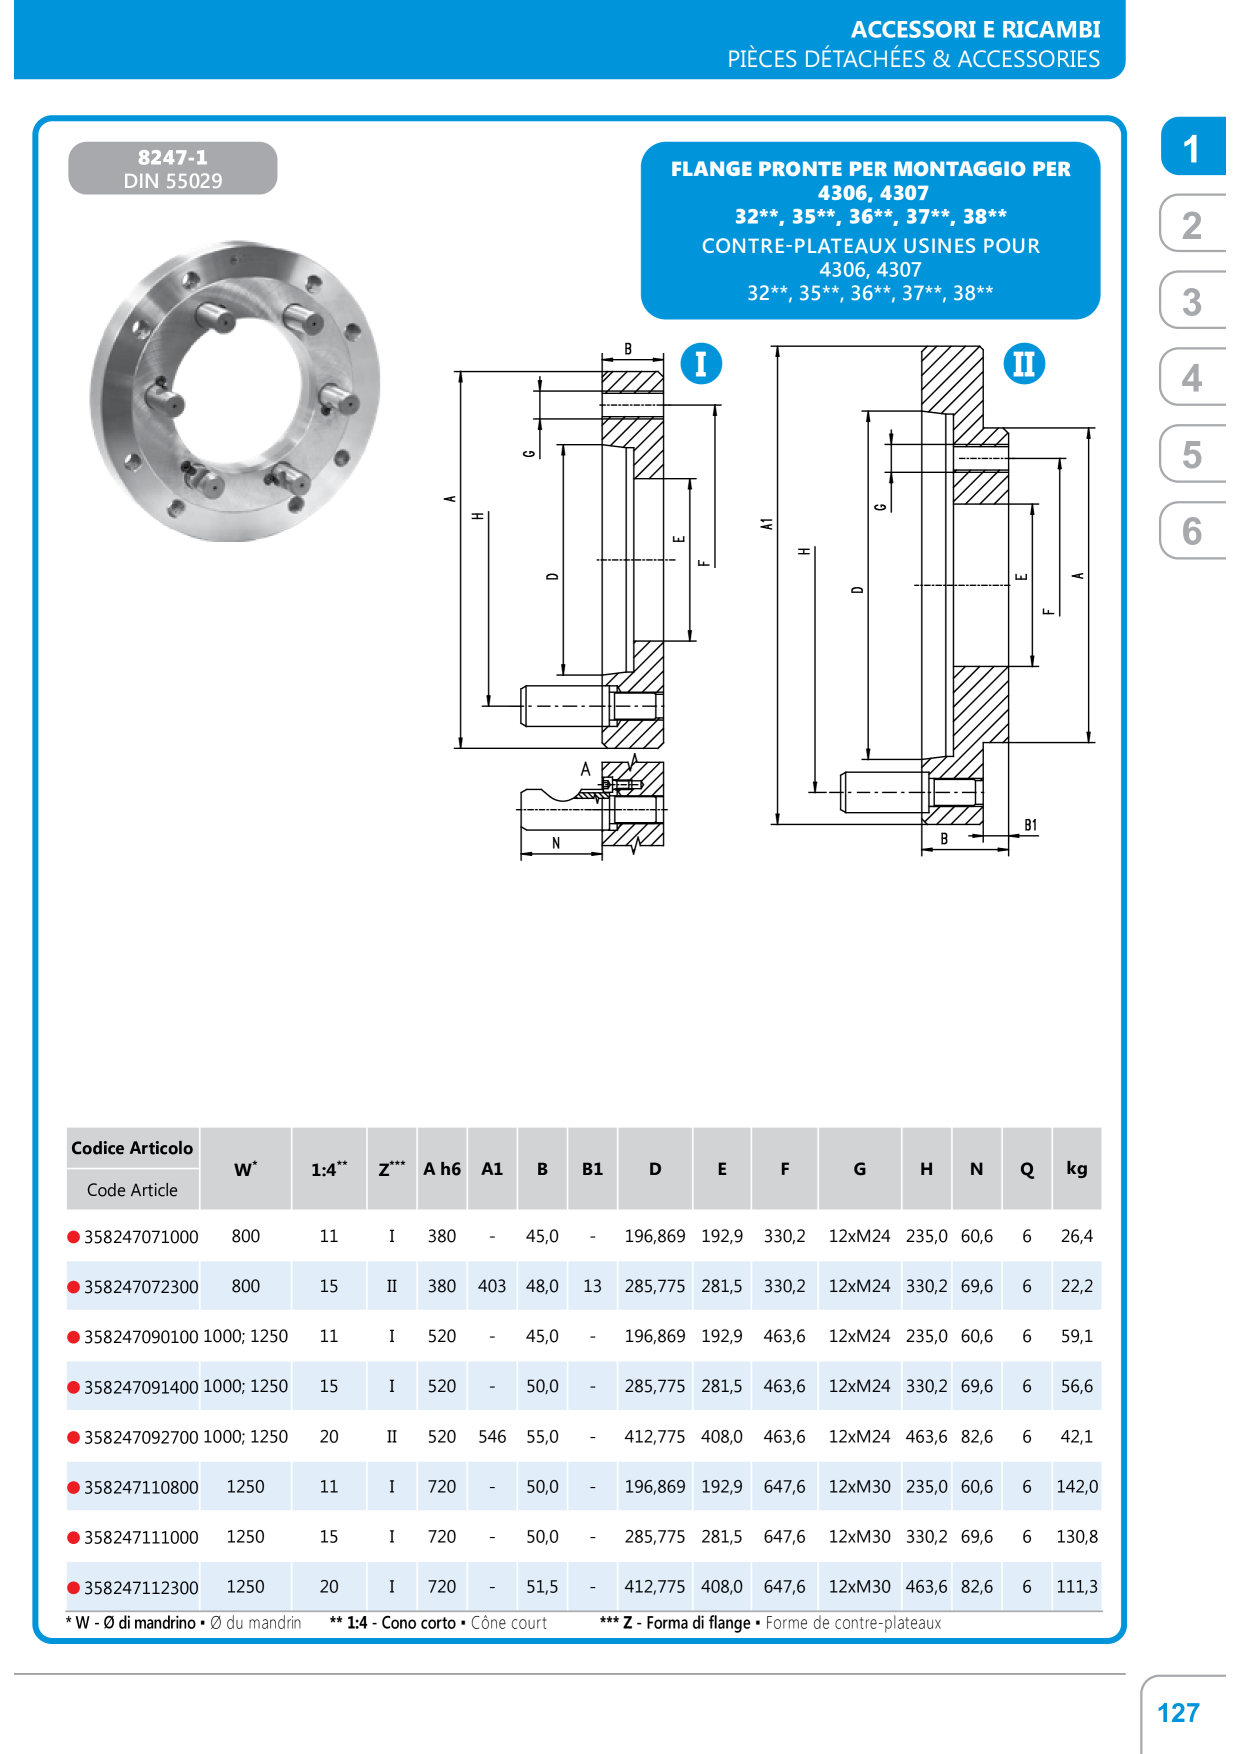Click the red dot beside 358247091400
This screenshot has height=1754, width=1240.
[73, 1387]
